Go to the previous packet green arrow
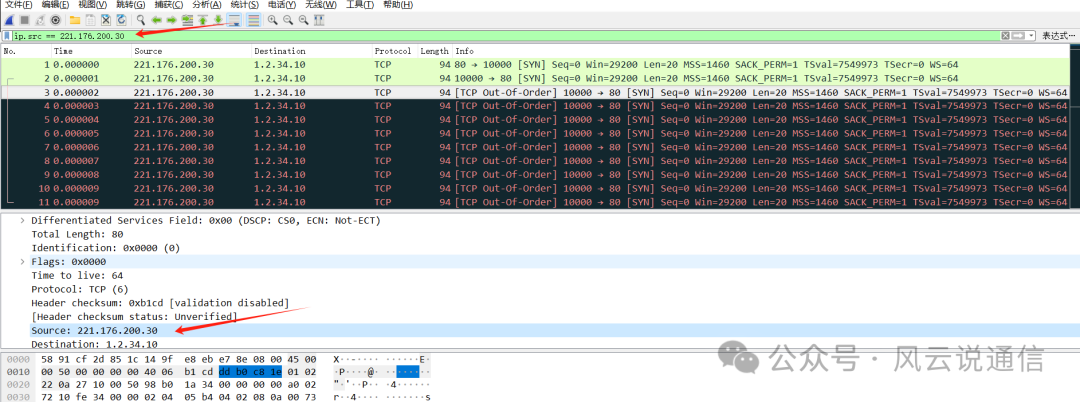 [x=157, y=20]
